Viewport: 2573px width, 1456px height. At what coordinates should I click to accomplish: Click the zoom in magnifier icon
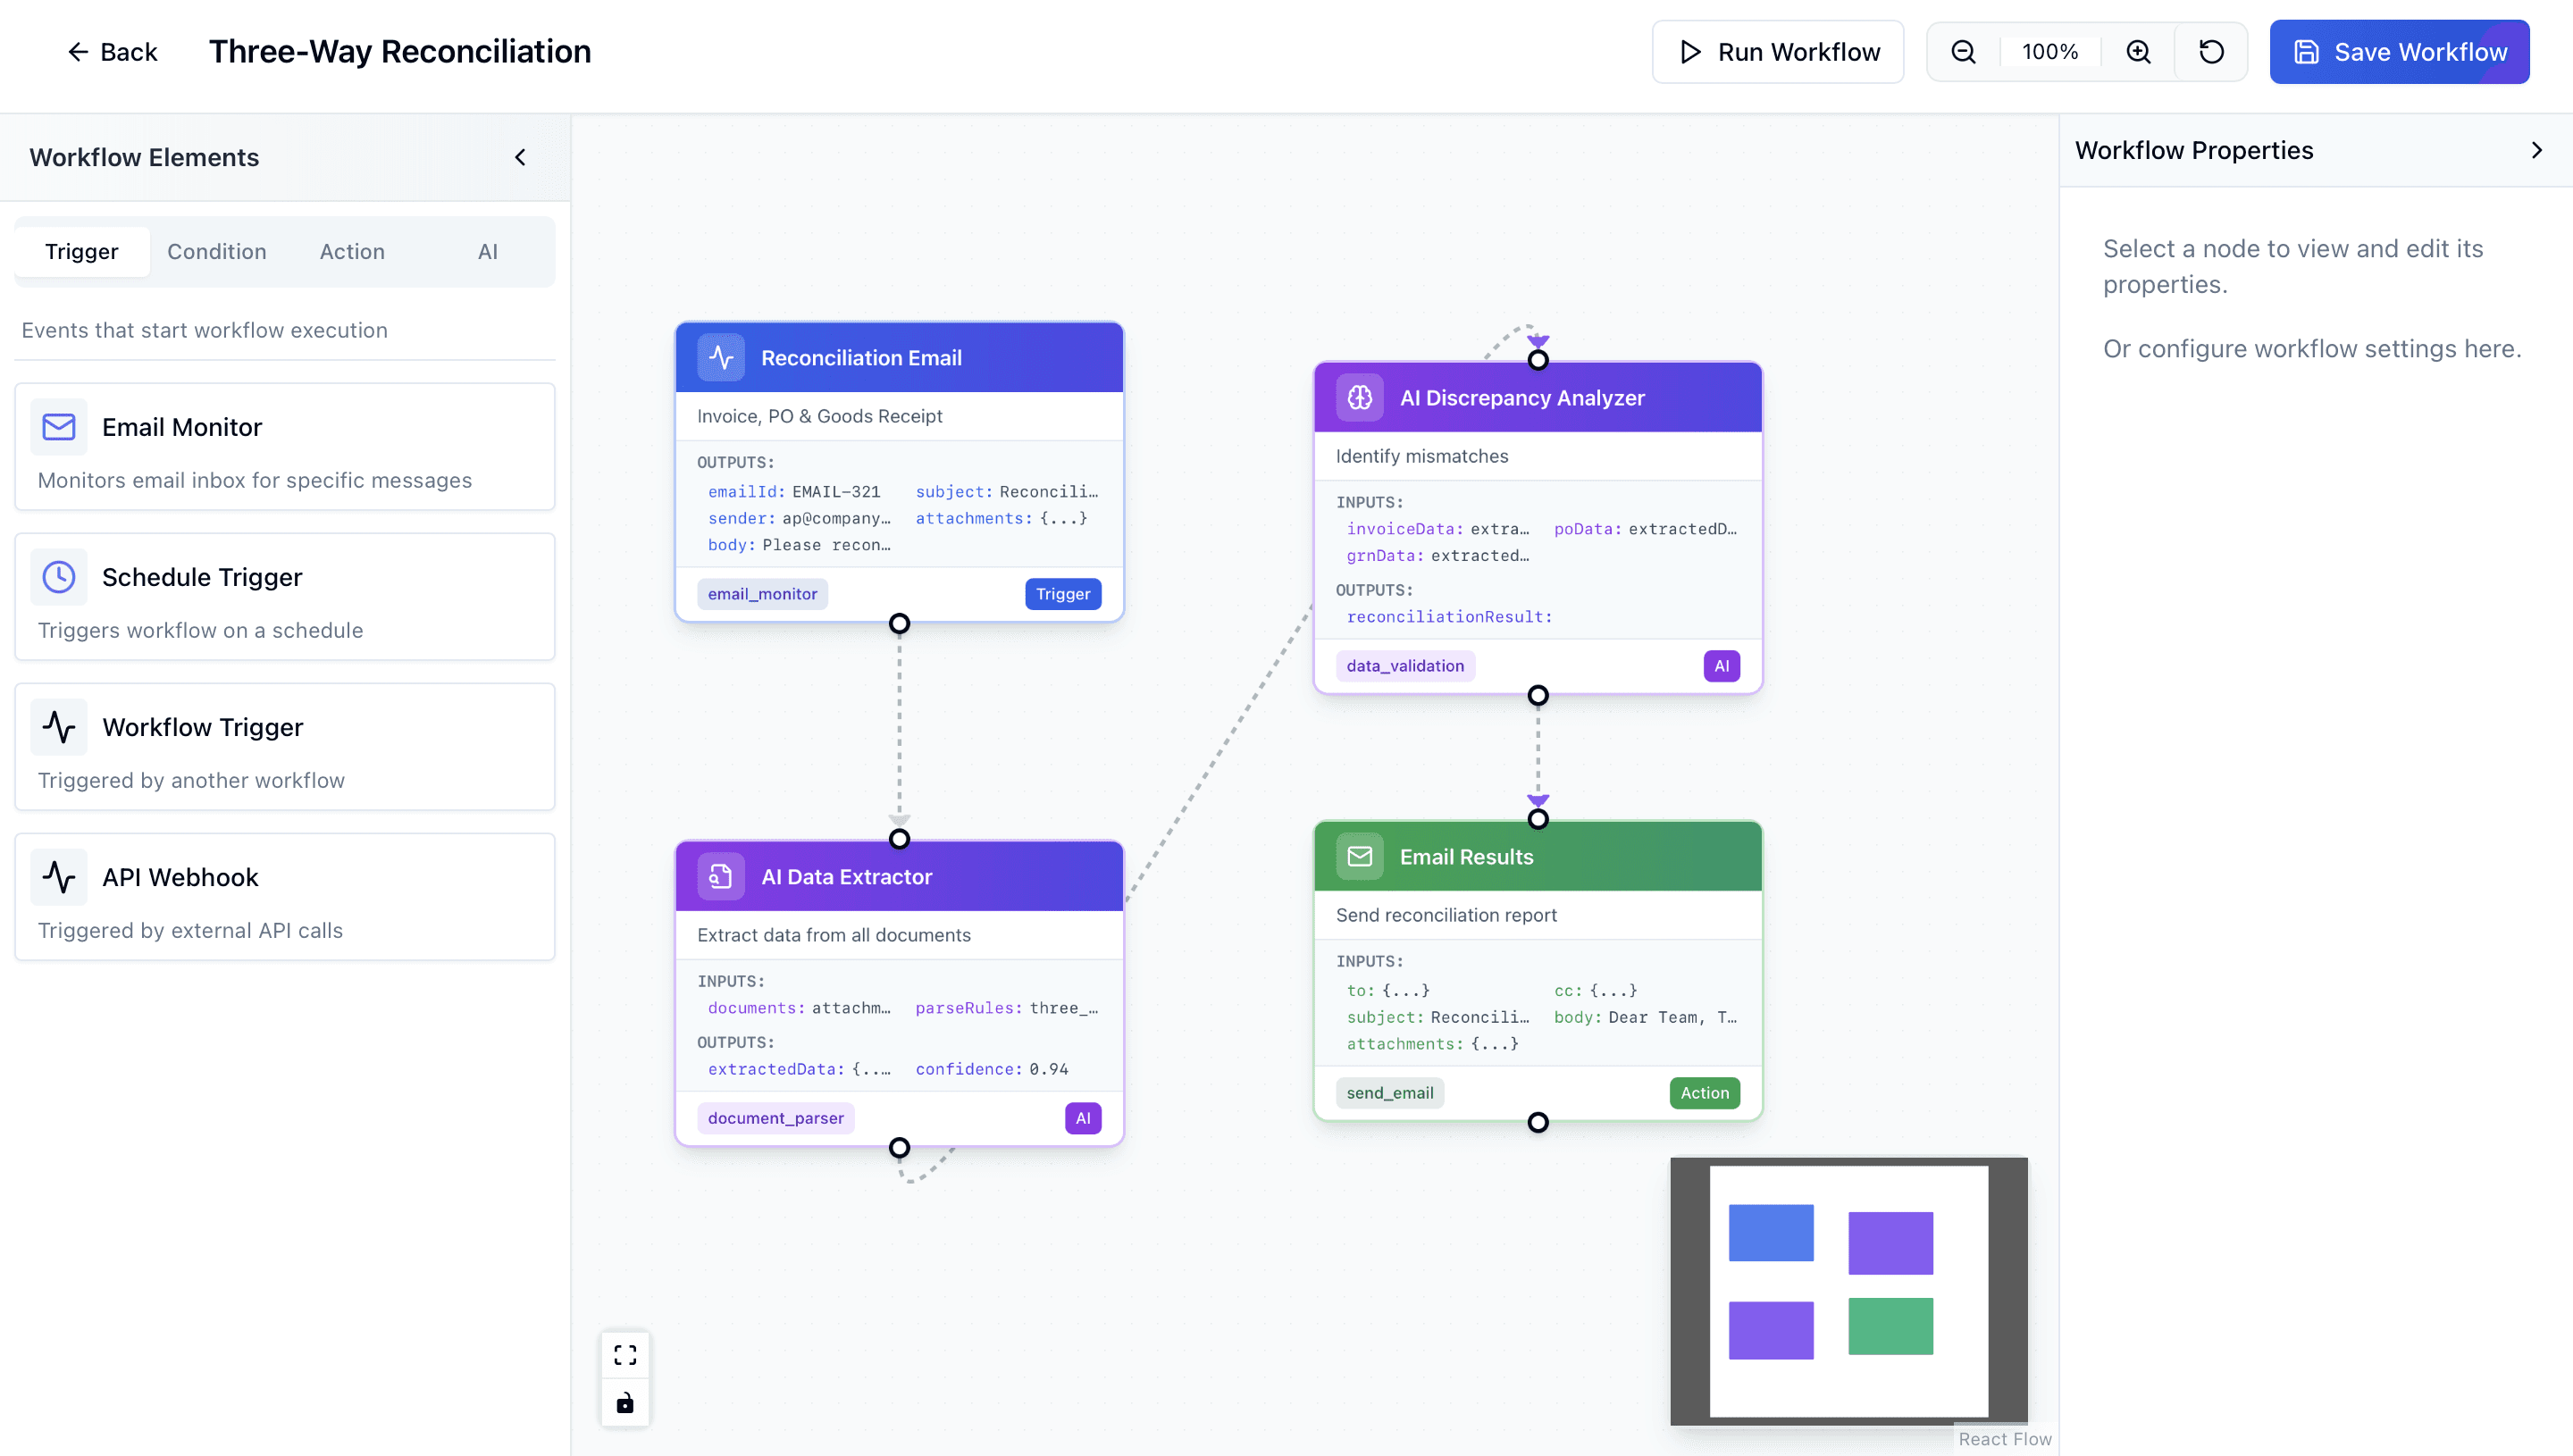[x=2138, y=52]
